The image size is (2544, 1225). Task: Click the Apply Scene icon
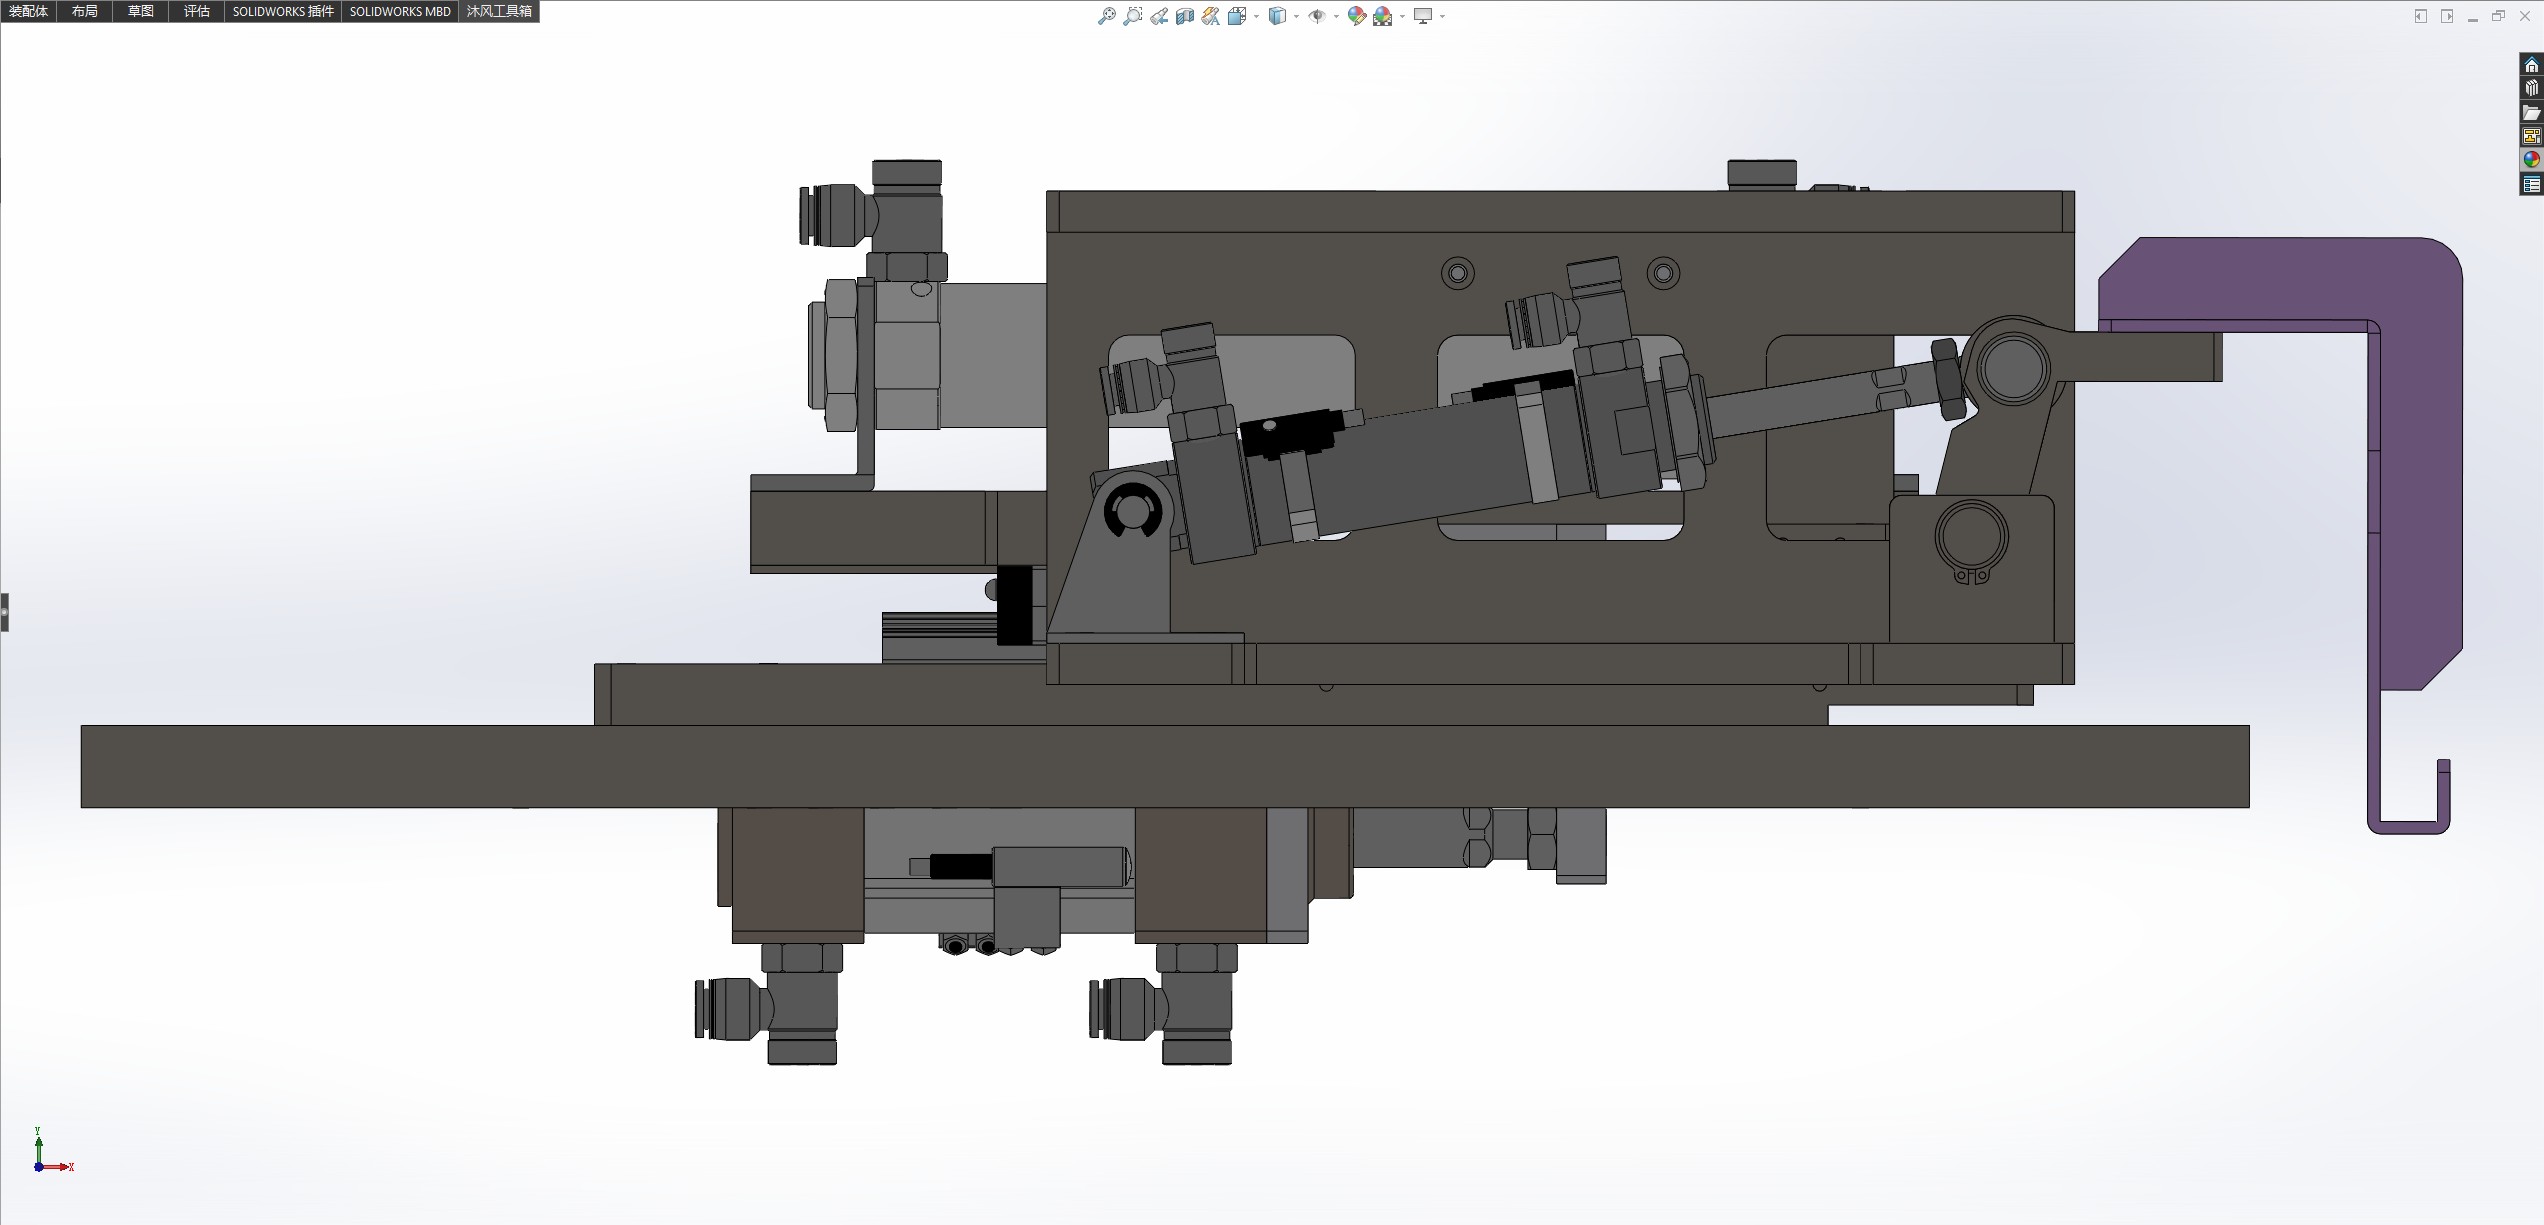pos(1383,16)
